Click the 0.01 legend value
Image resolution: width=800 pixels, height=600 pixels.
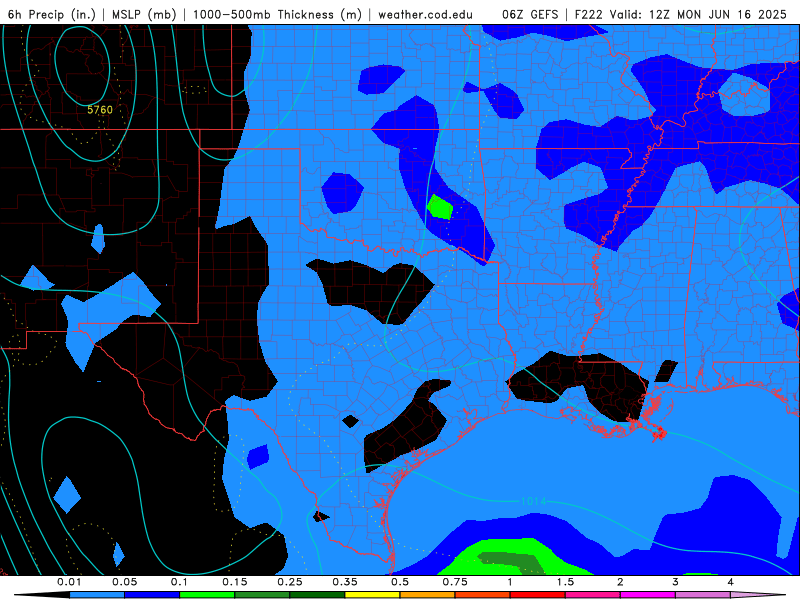[x=69, y=582]
